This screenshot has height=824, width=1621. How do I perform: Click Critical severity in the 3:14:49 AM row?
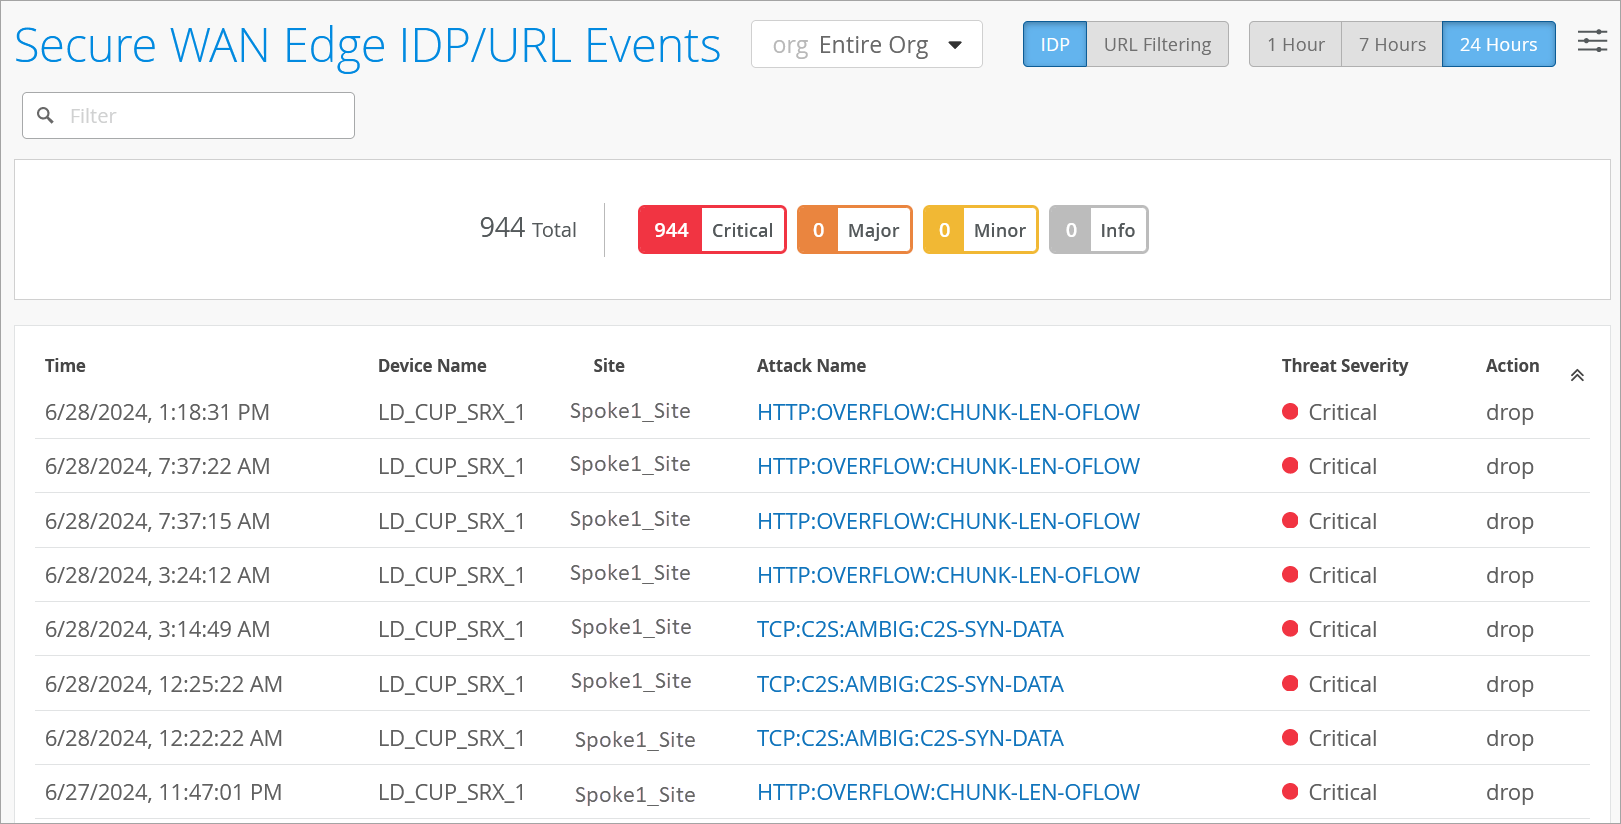[x=1329, y=629]
